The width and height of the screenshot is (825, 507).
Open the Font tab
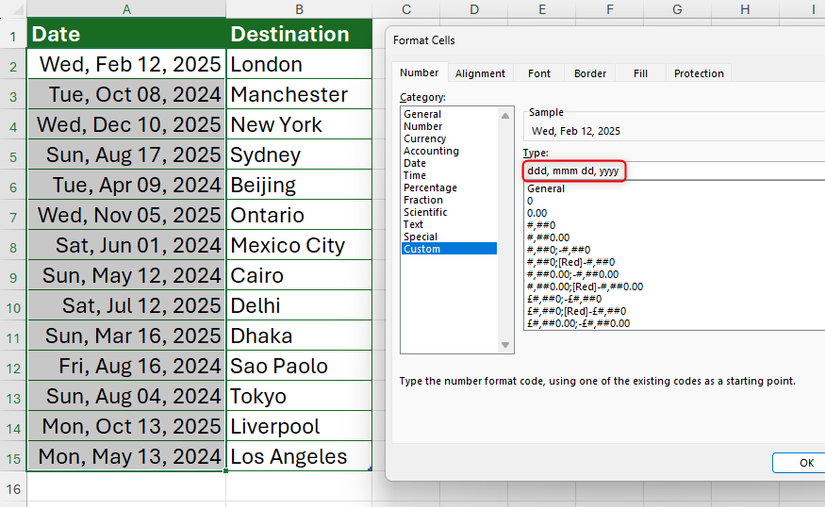click(539, 73)
